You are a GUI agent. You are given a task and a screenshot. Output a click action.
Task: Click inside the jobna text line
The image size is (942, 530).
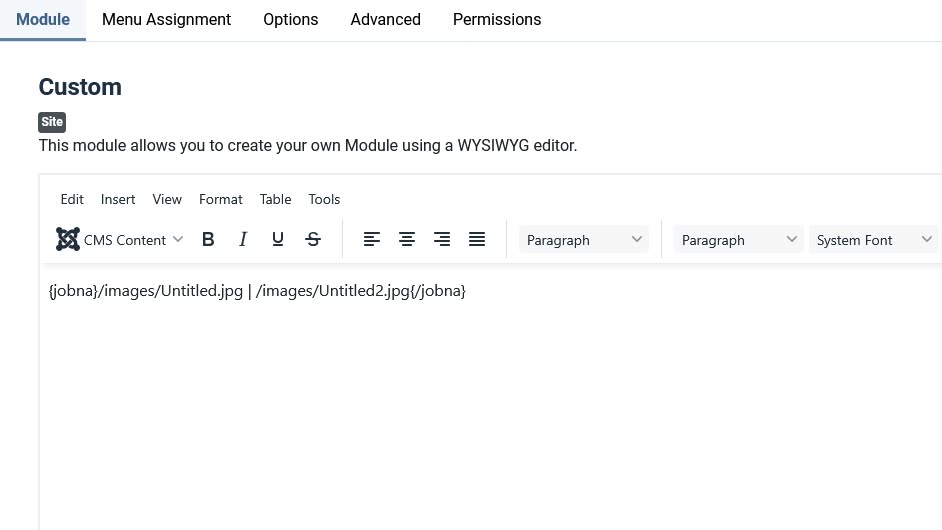tap(257, 291)
